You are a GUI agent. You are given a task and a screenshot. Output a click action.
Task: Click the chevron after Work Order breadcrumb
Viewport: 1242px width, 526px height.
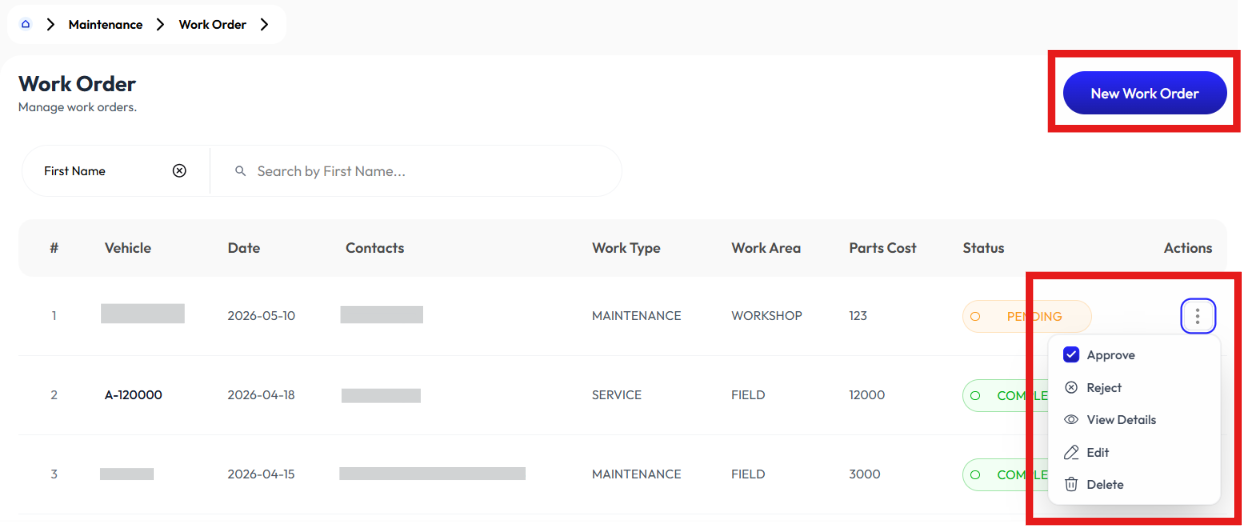tap(264, 24)
